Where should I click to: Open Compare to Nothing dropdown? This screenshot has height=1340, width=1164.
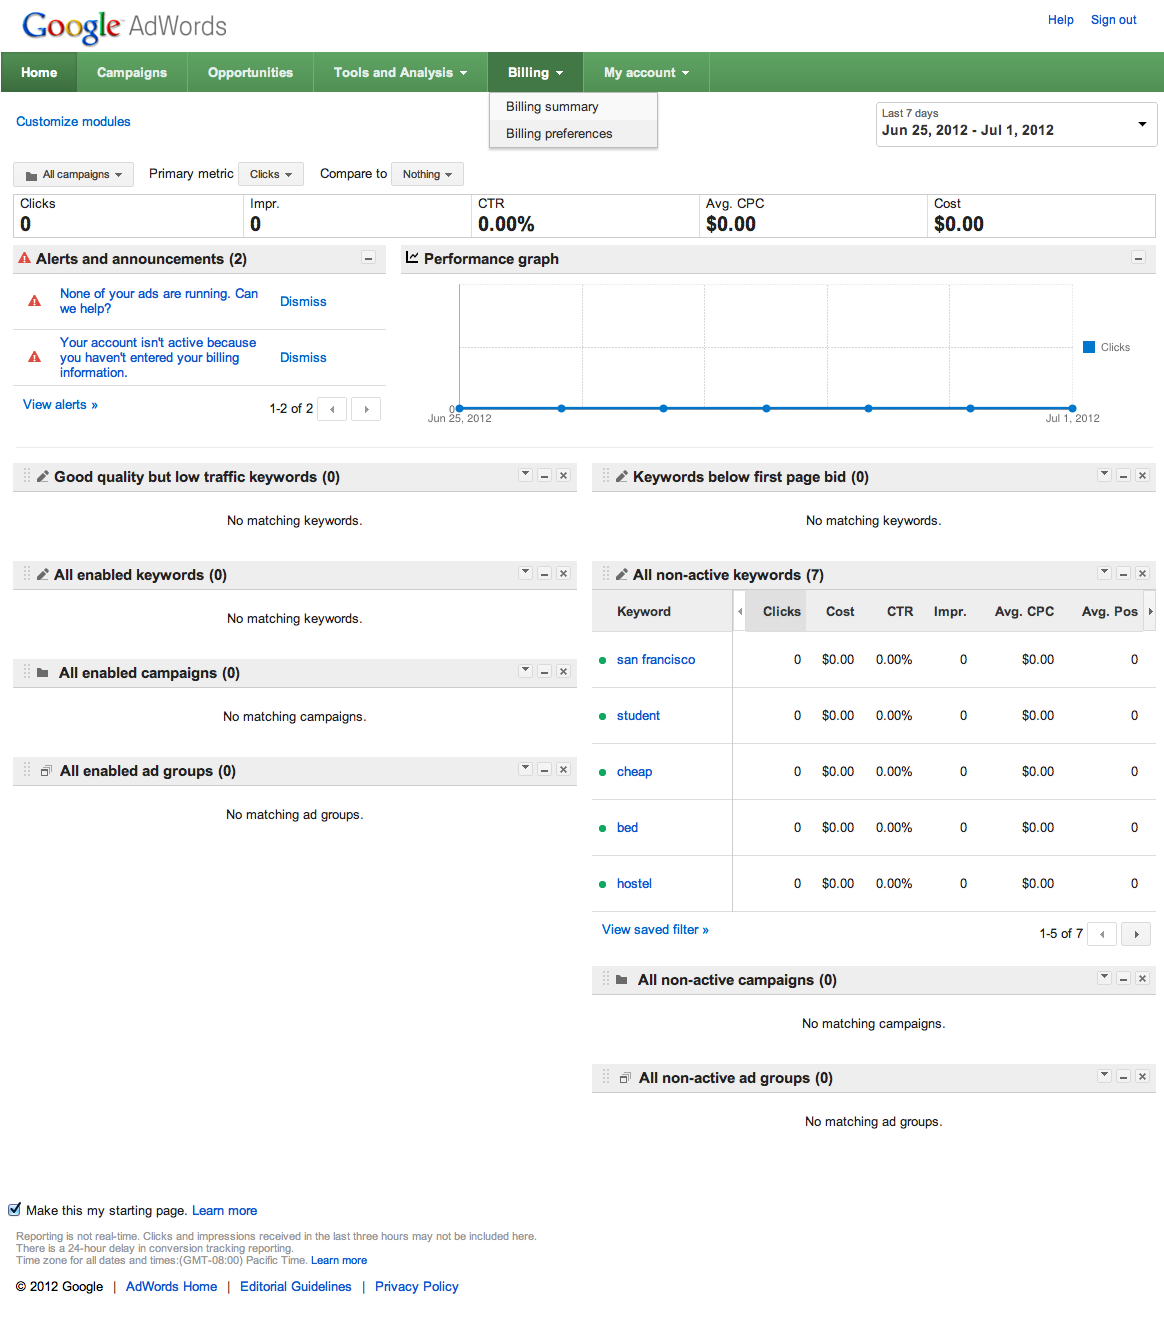[x=427, y=175]
